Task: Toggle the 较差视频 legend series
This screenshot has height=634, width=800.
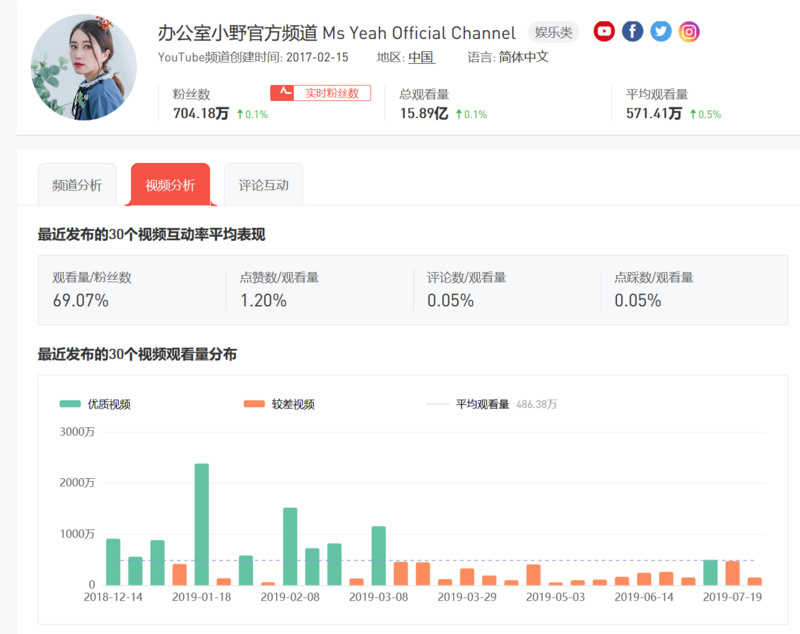Action: pyautogui.click(x=279, y=404)
